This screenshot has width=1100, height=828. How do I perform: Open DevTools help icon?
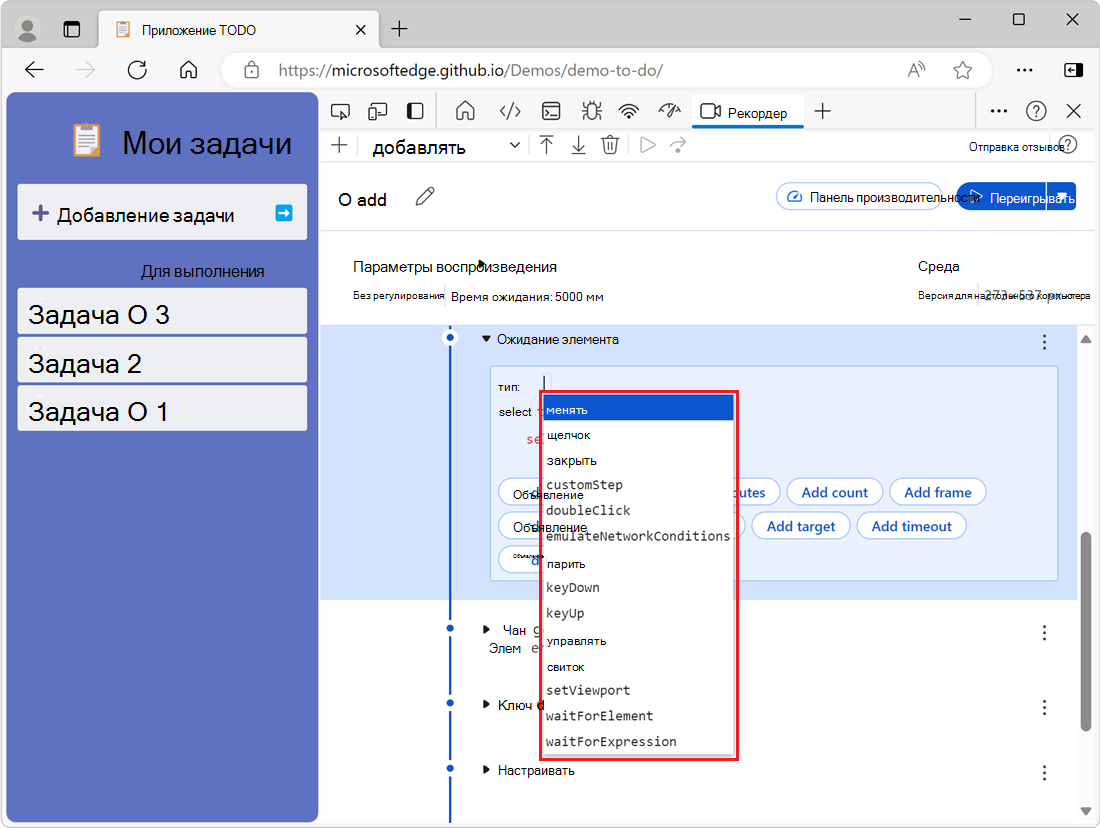coord(1036,112)
